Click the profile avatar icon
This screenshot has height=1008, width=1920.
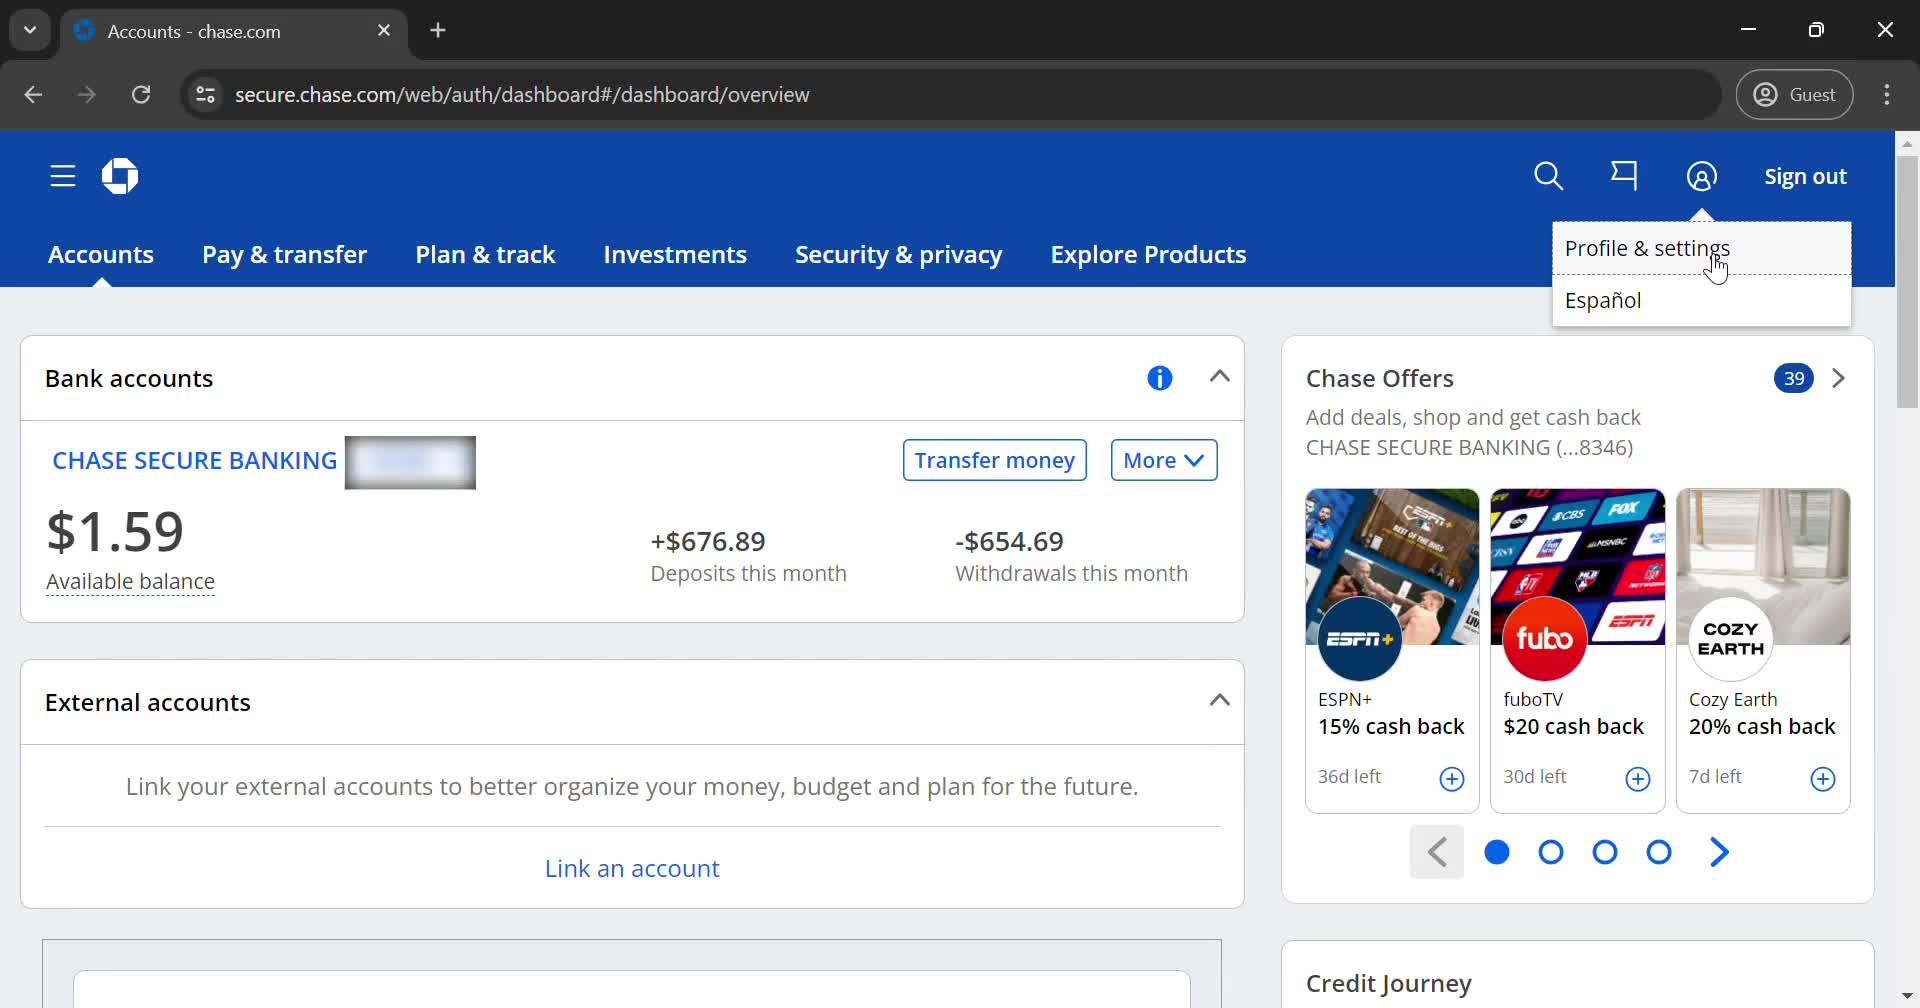pyautogui.click(x=1701, y=177)
